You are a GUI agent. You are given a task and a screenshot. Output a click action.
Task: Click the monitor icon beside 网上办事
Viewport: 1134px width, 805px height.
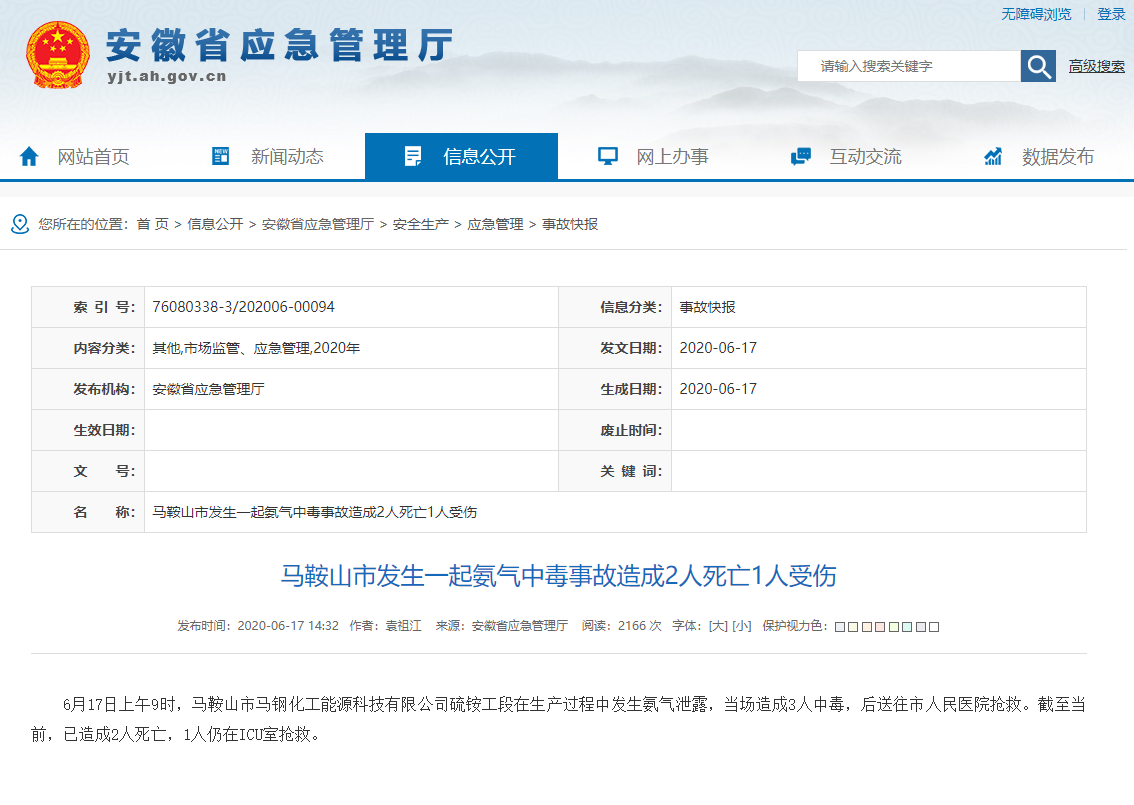click(607, 156)
